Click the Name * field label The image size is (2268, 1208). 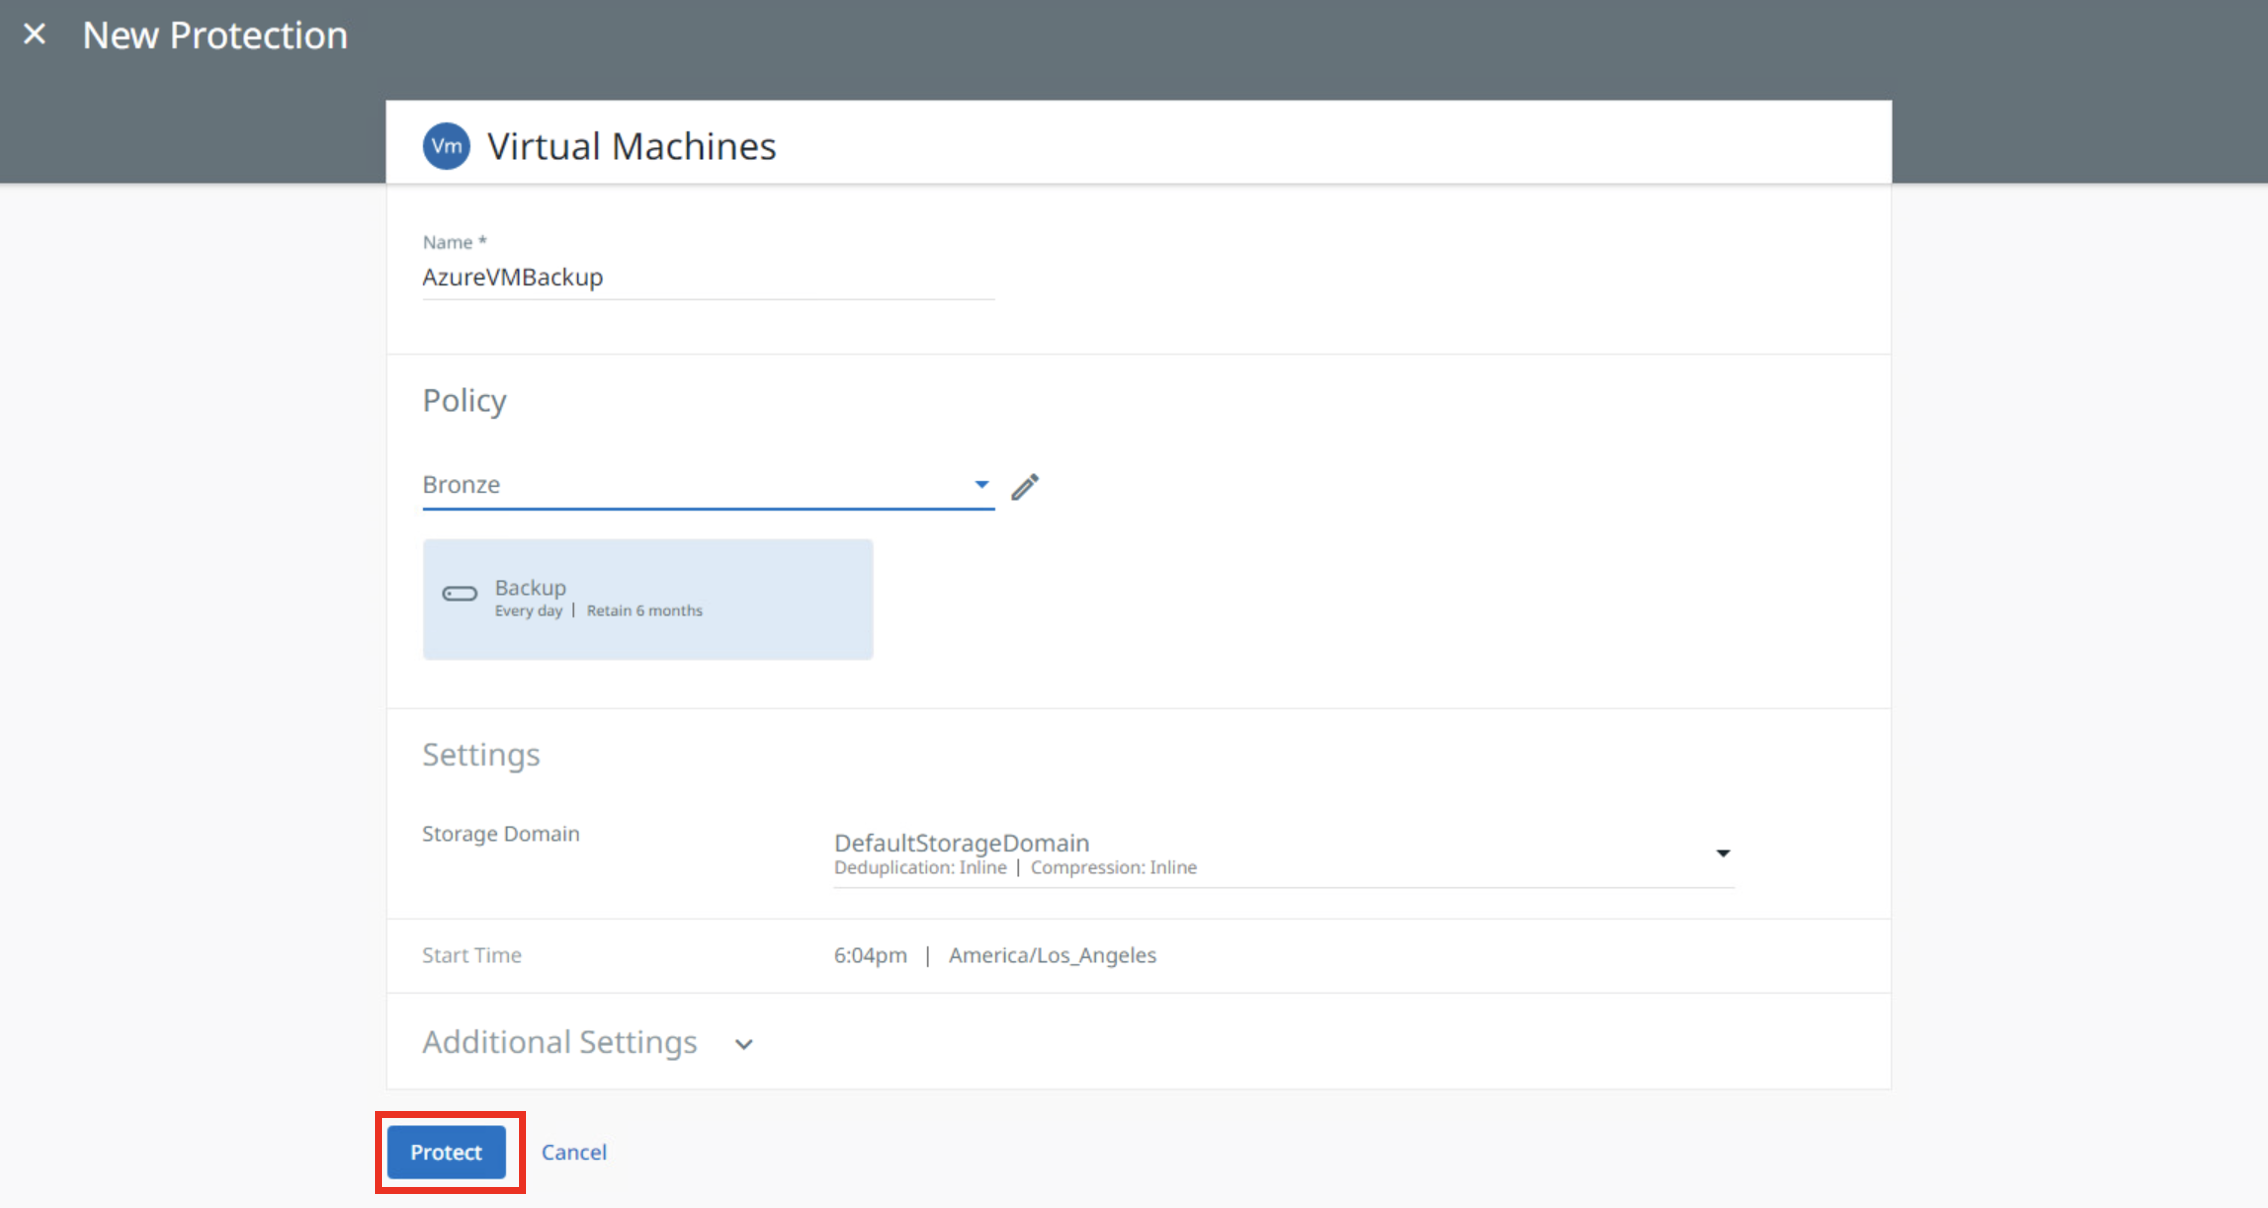(x=455, y=242)
